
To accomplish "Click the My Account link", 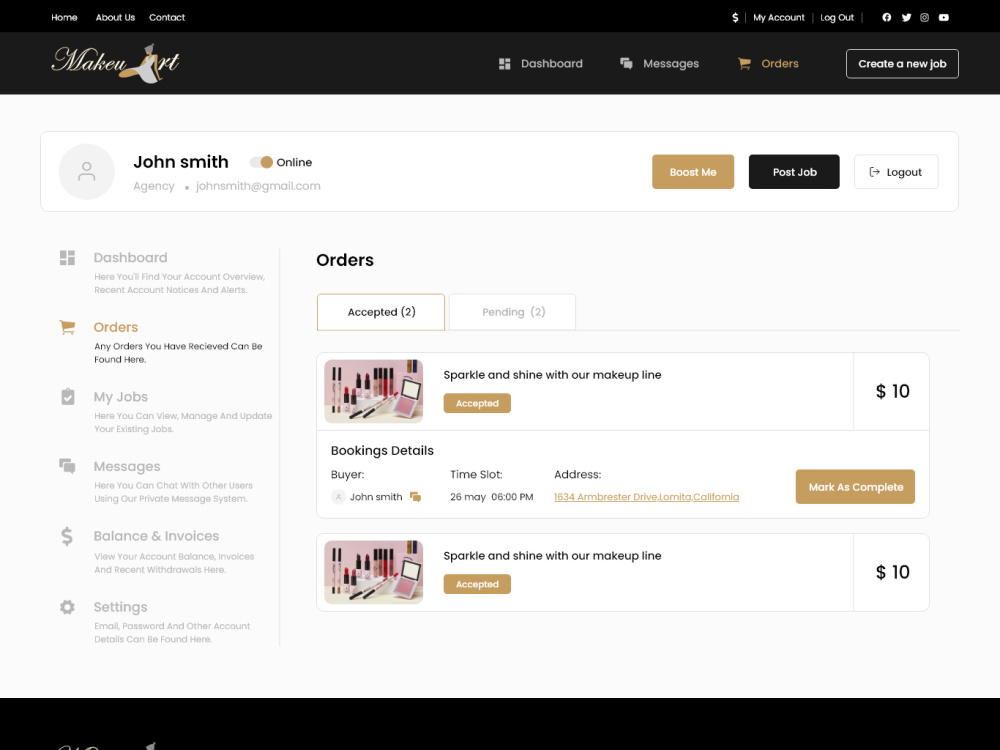I will (779, 18).
